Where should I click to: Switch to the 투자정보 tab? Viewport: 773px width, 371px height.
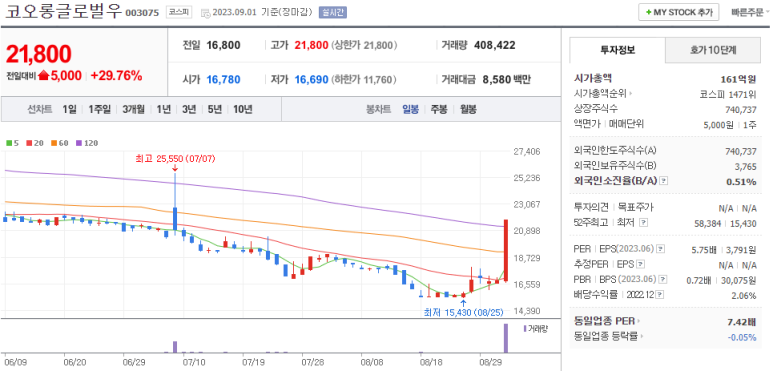tap(617, 50)
